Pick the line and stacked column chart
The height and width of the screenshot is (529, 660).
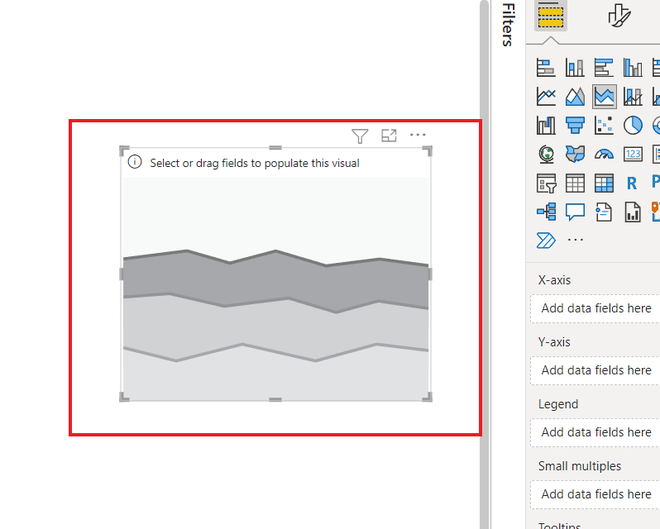pyautogui.click(x=633, y=96)
